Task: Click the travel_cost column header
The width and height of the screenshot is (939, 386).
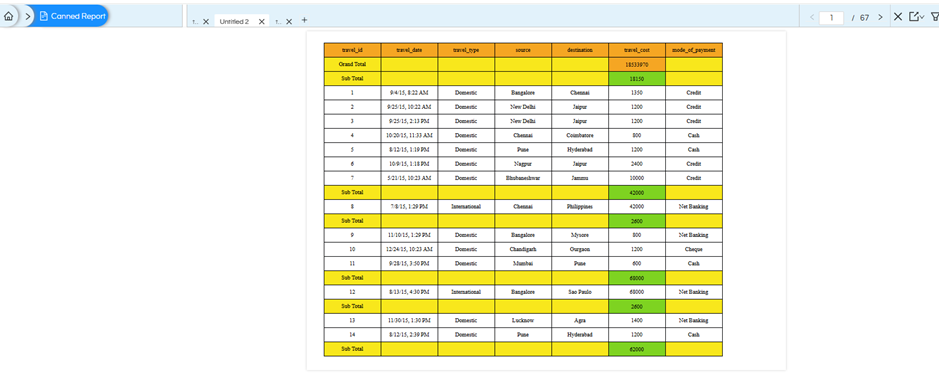Action: (637, 50)
